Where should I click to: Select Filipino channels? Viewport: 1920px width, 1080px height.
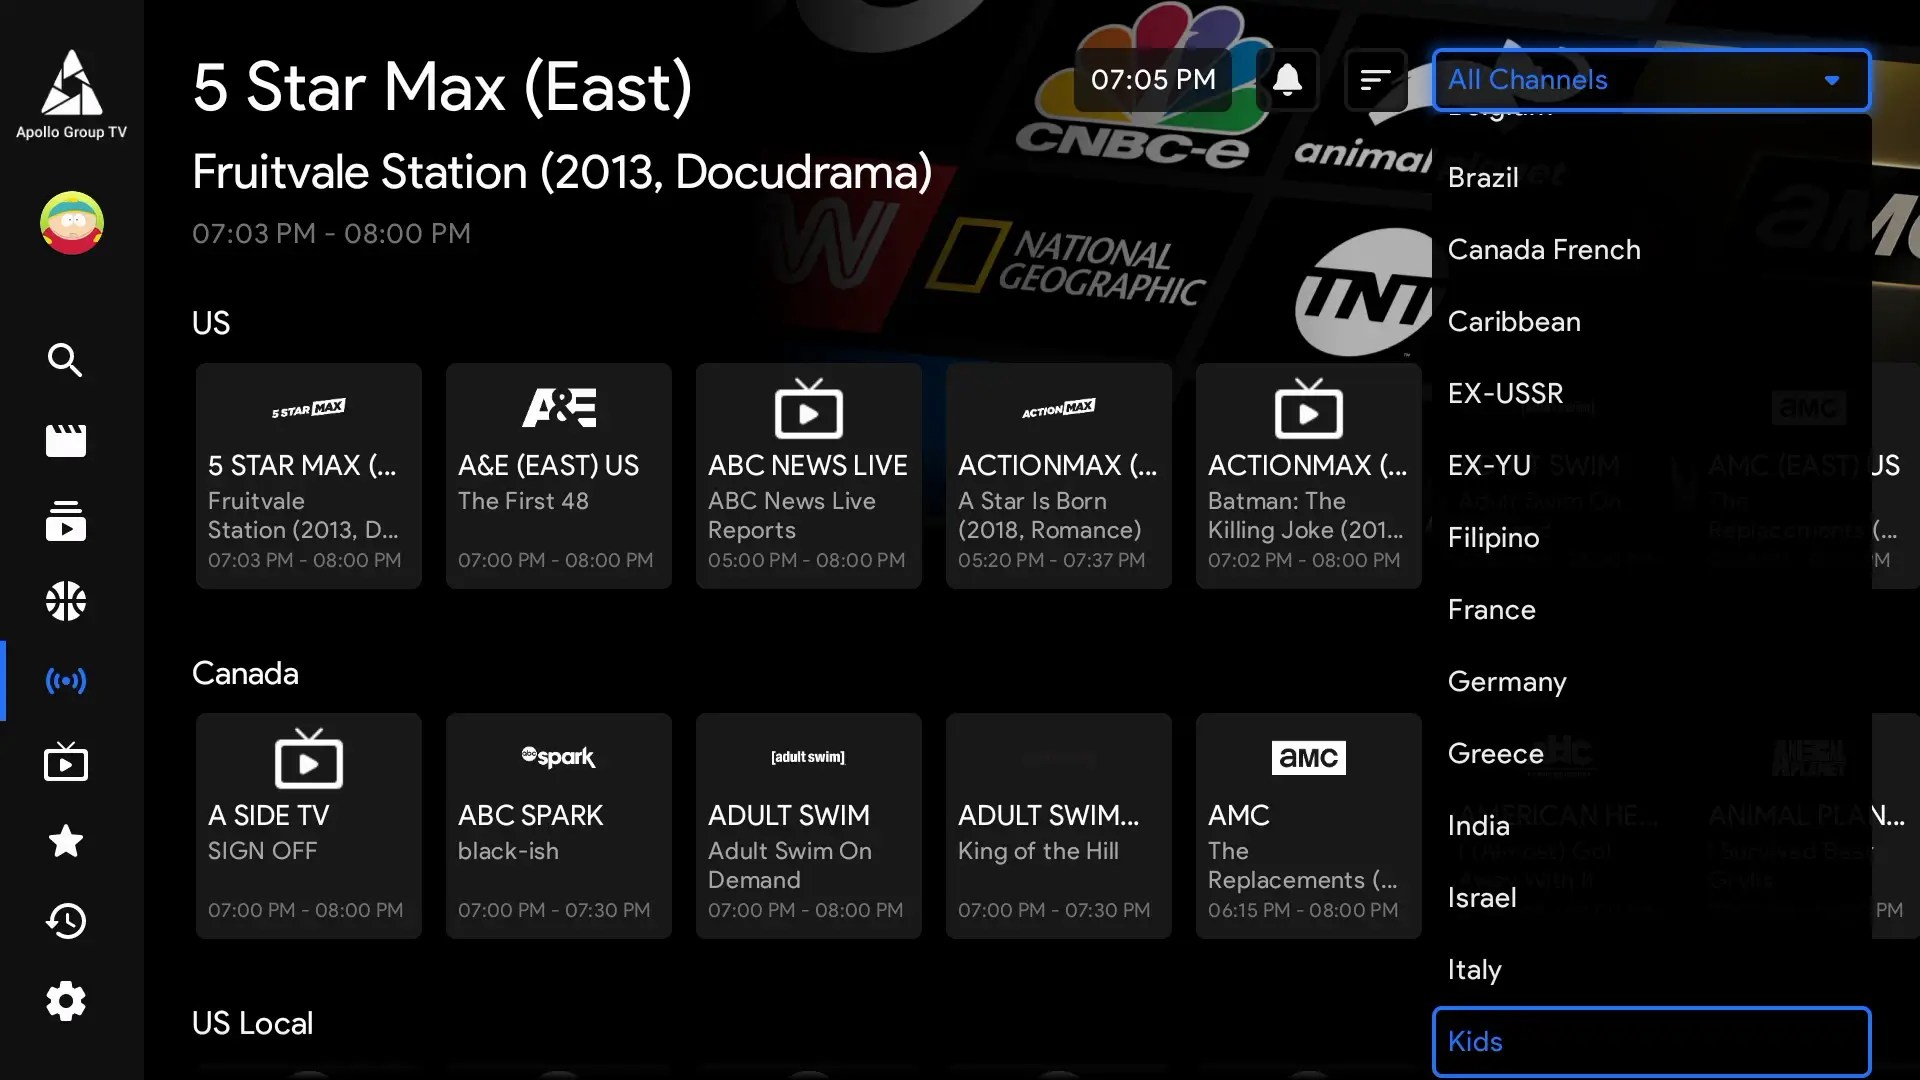click(x=1651, y=537)
